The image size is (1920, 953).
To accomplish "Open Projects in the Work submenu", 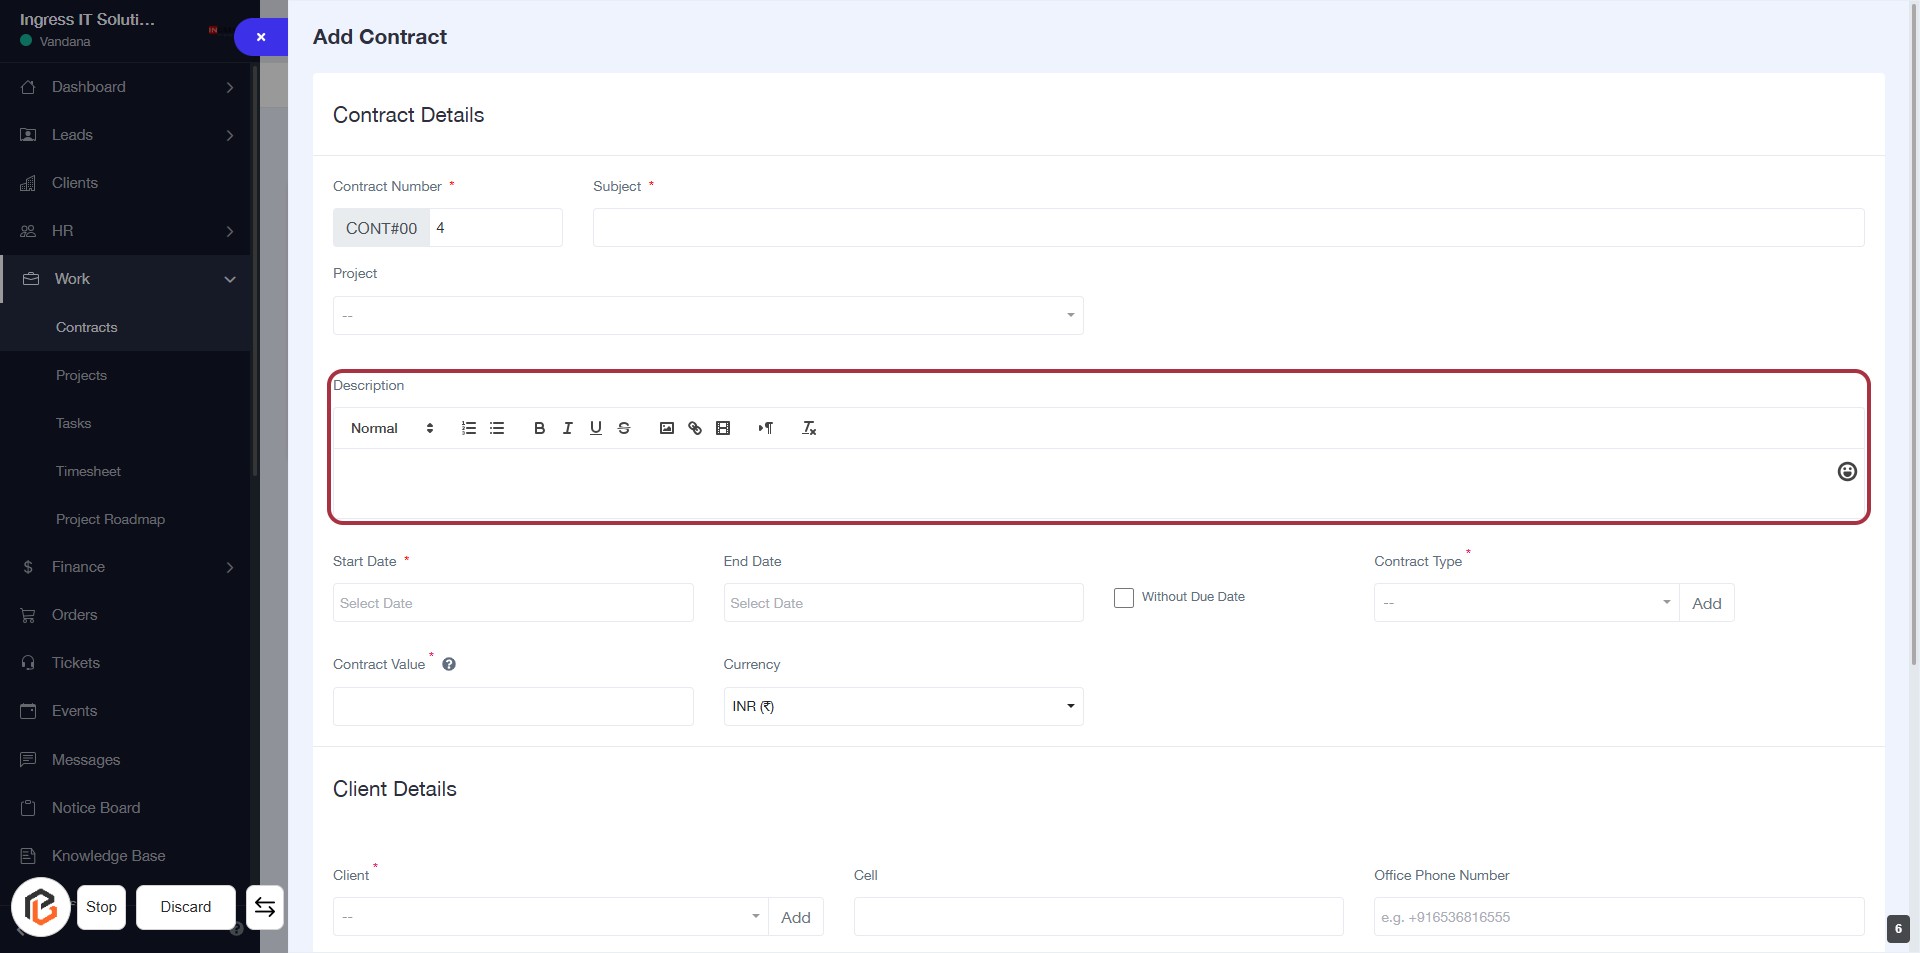I will tap(81, 375).
